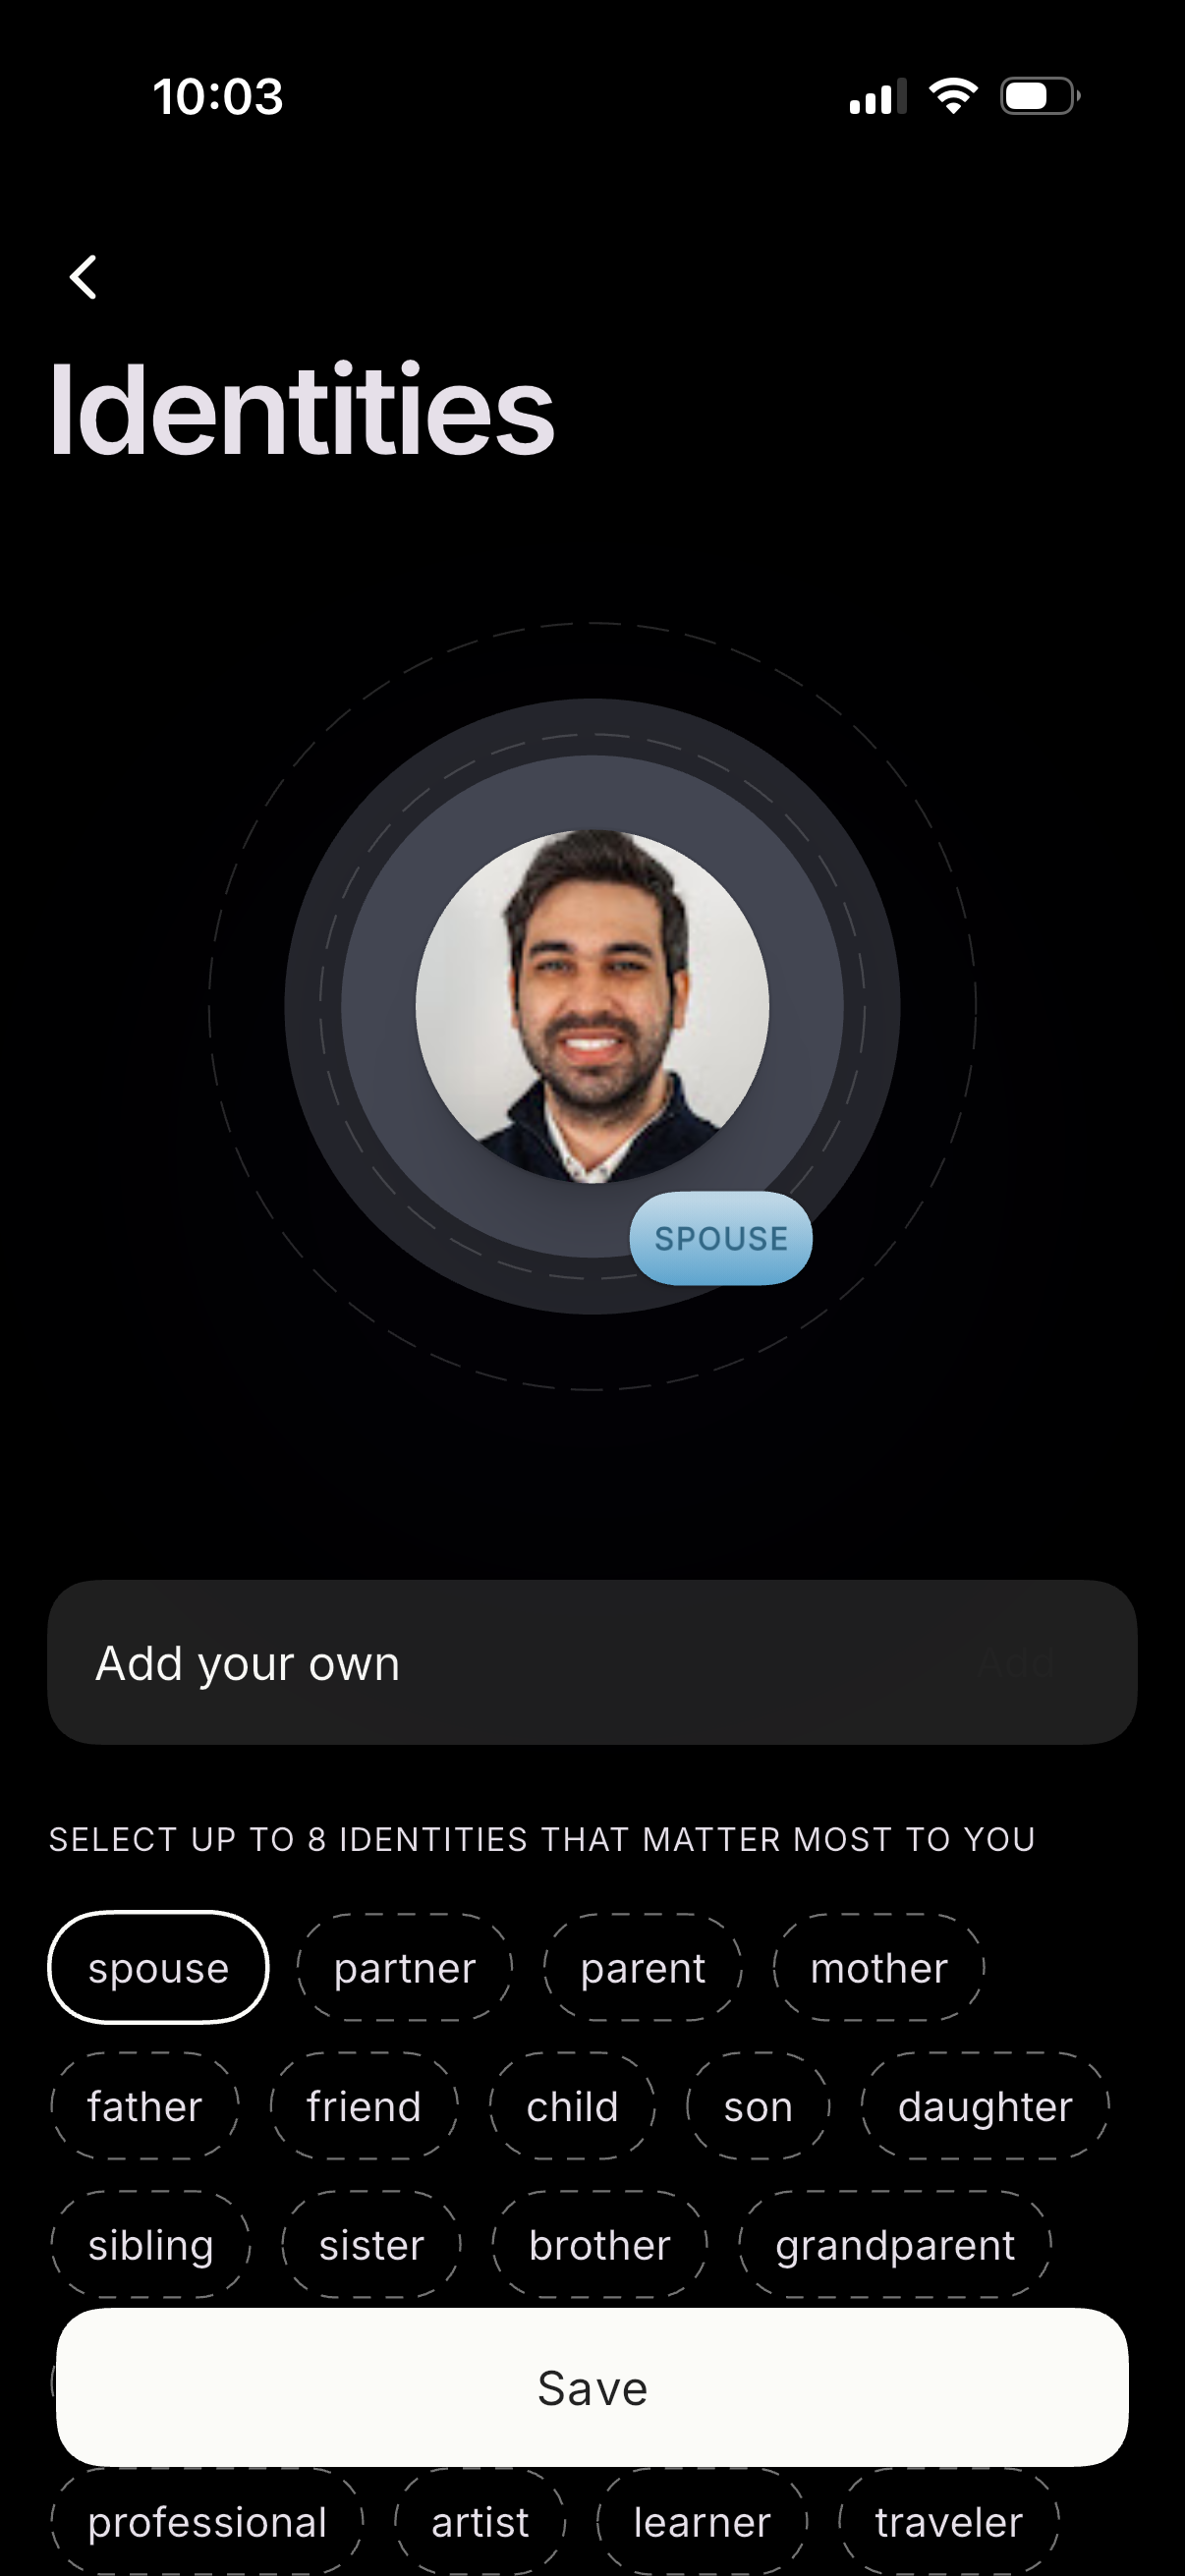Screen dimensions: 1185x2576
Task: Enable the son identity chip
Action: (x=758, y=2106)
